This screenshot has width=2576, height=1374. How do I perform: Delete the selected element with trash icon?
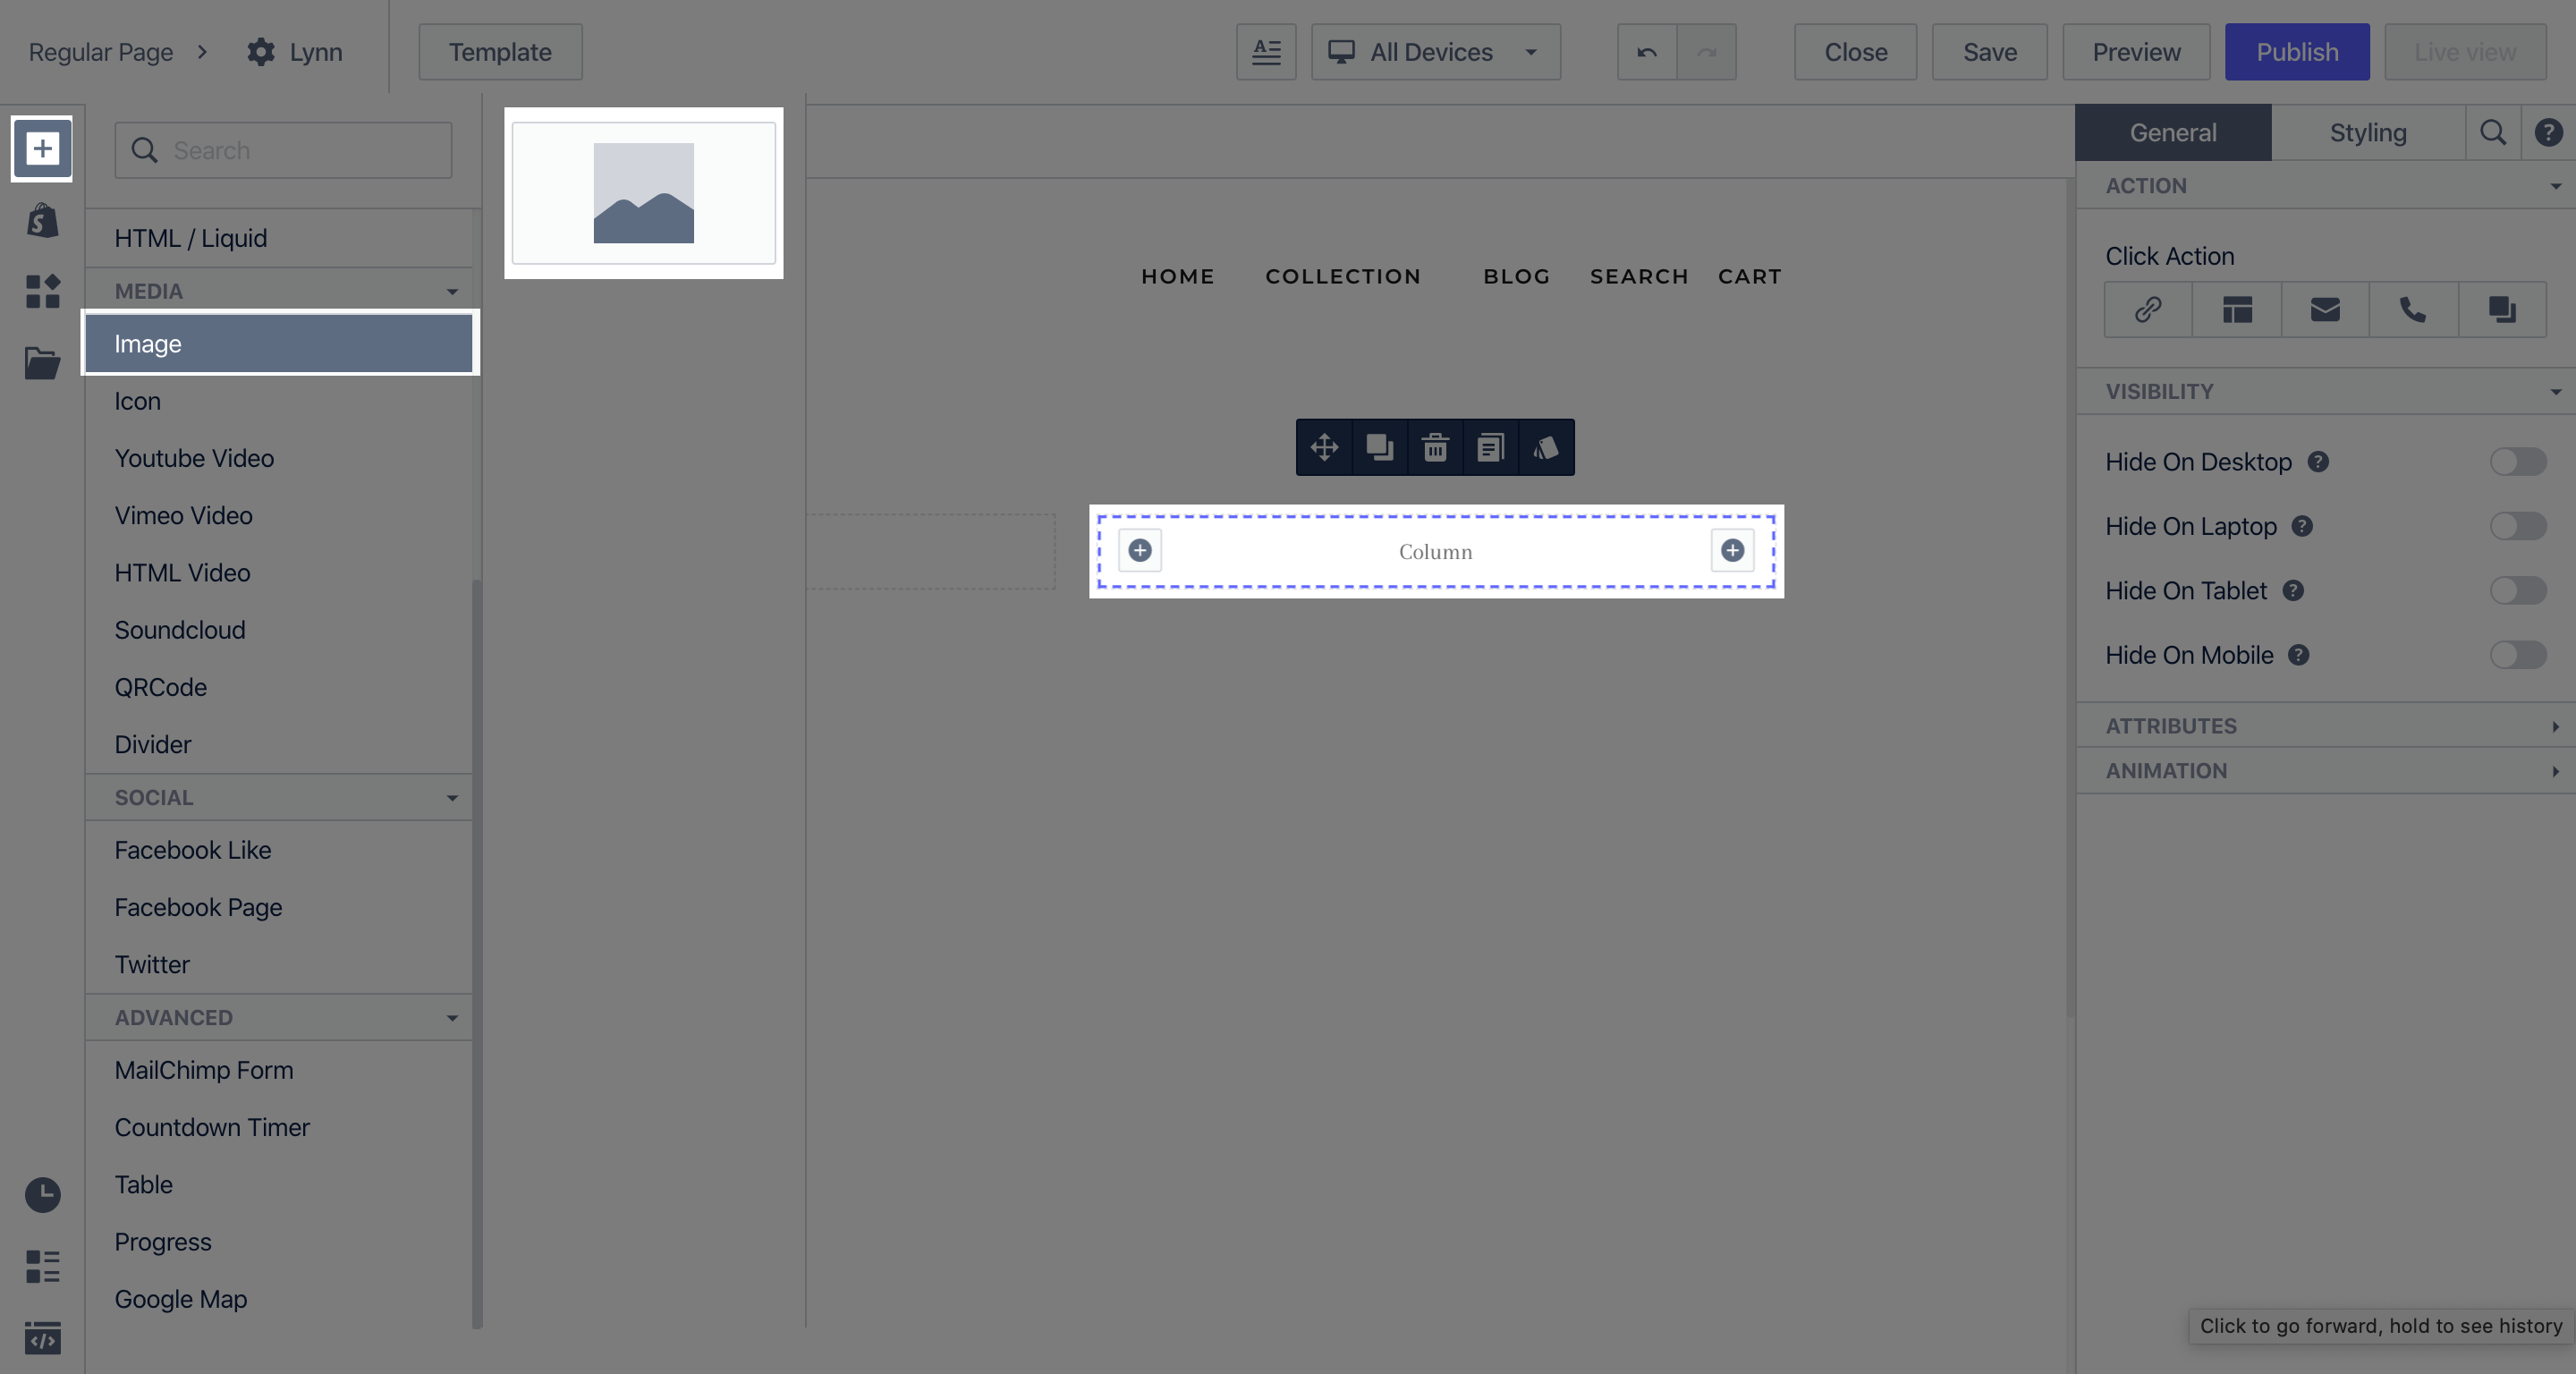(x=1435, y=447)
